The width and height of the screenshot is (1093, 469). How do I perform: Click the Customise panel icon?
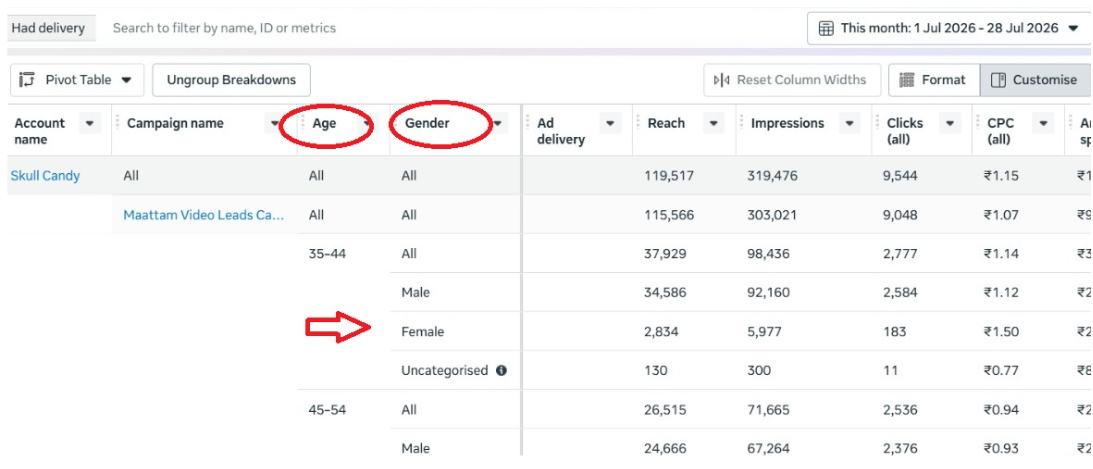point(998,80)
